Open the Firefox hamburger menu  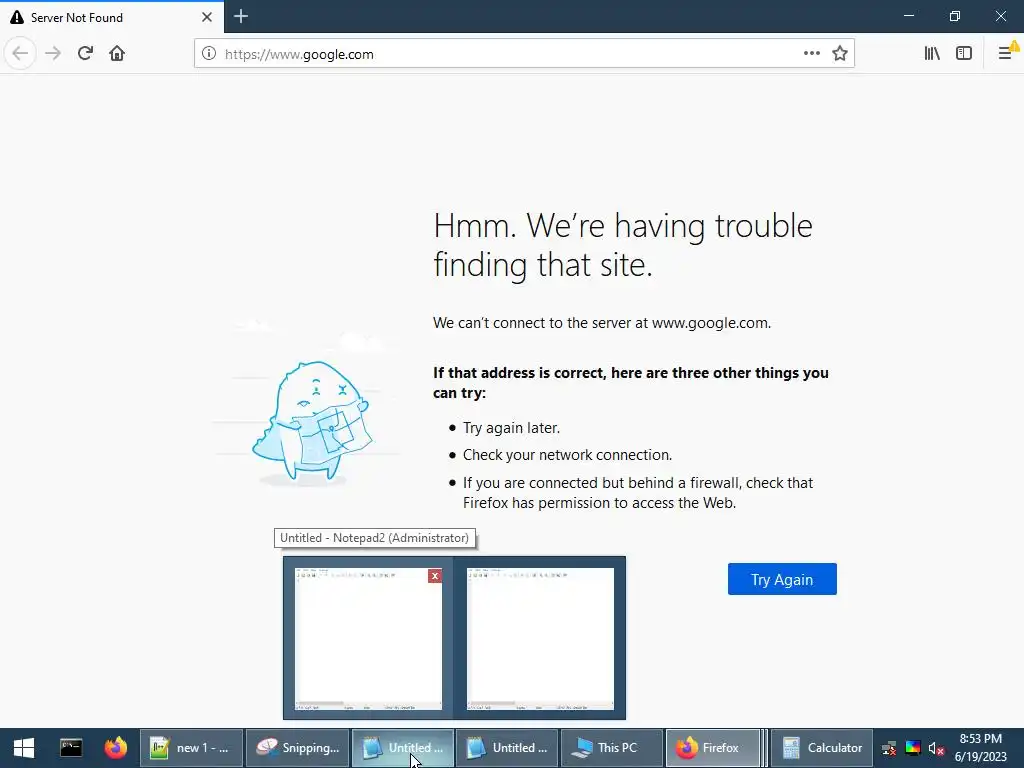point(1006,53)
